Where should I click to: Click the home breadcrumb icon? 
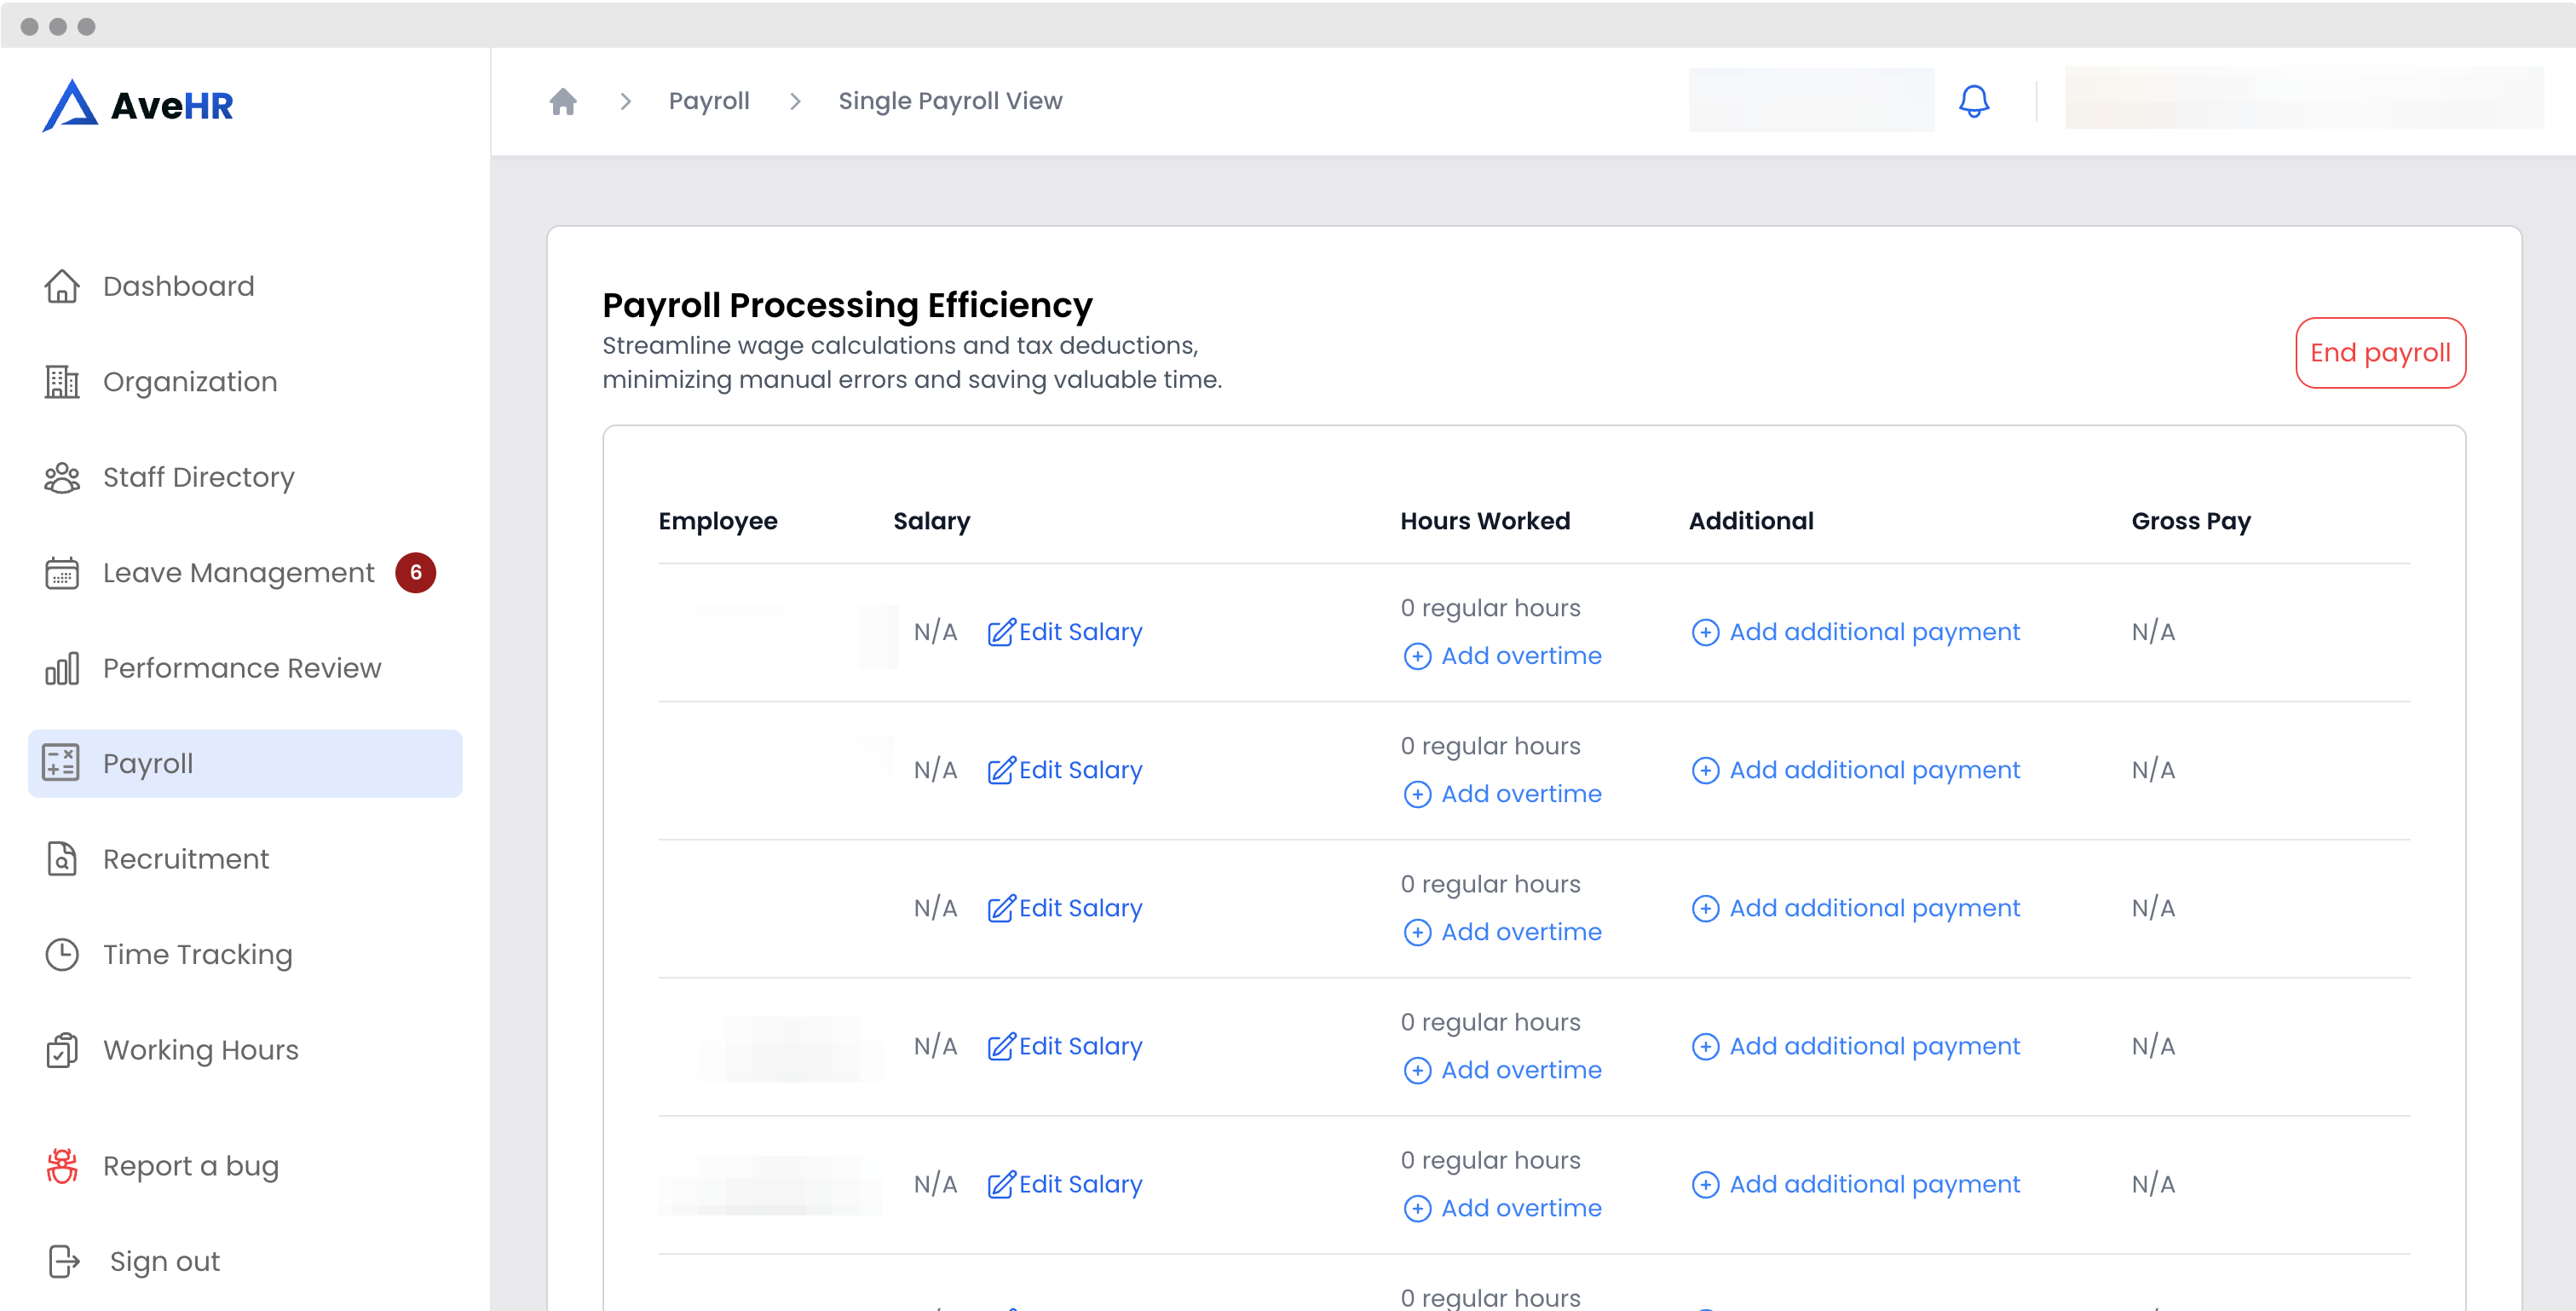click(x=563, y=101)
